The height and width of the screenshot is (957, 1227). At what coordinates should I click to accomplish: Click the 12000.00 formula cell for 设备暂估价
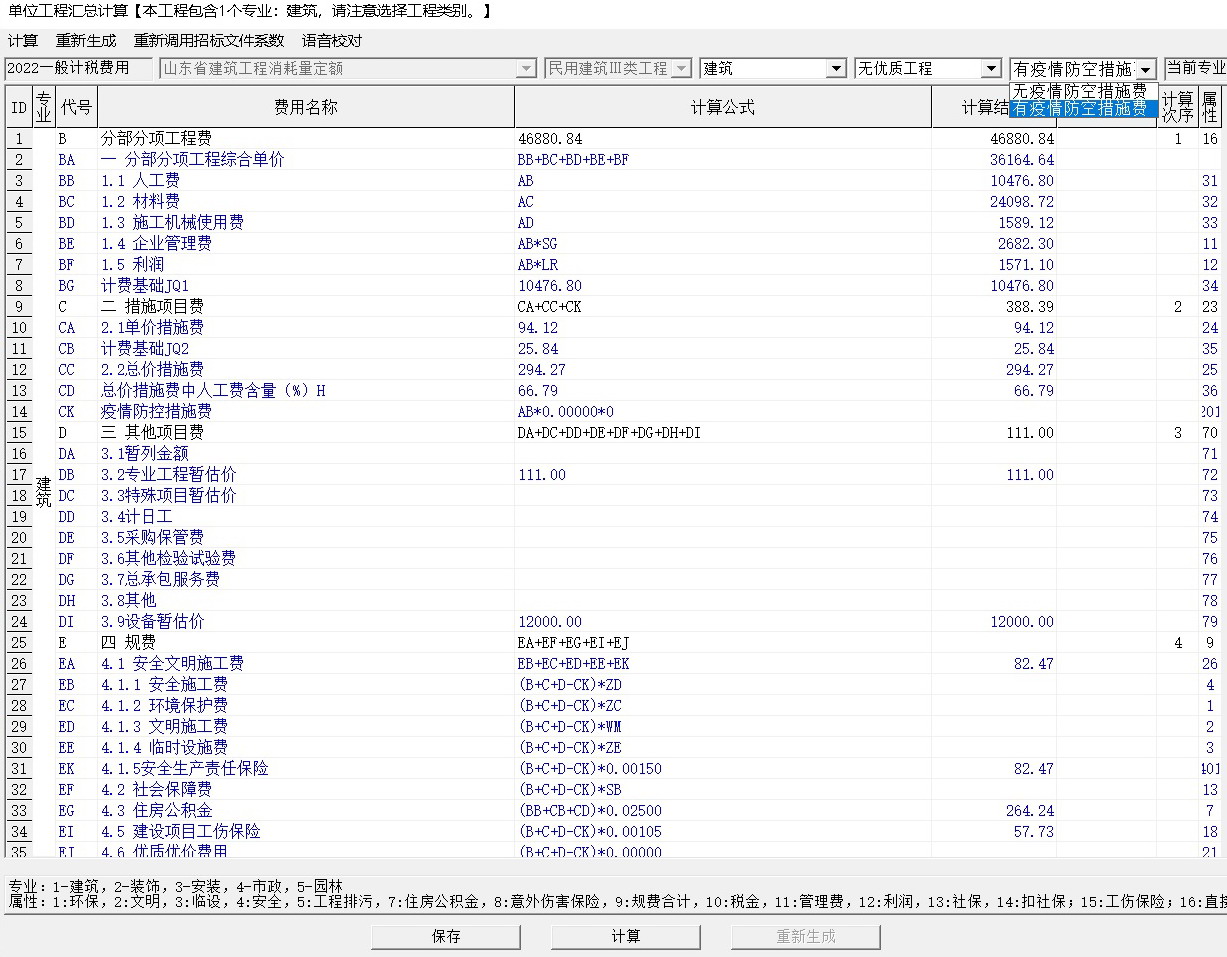point(723,622)
